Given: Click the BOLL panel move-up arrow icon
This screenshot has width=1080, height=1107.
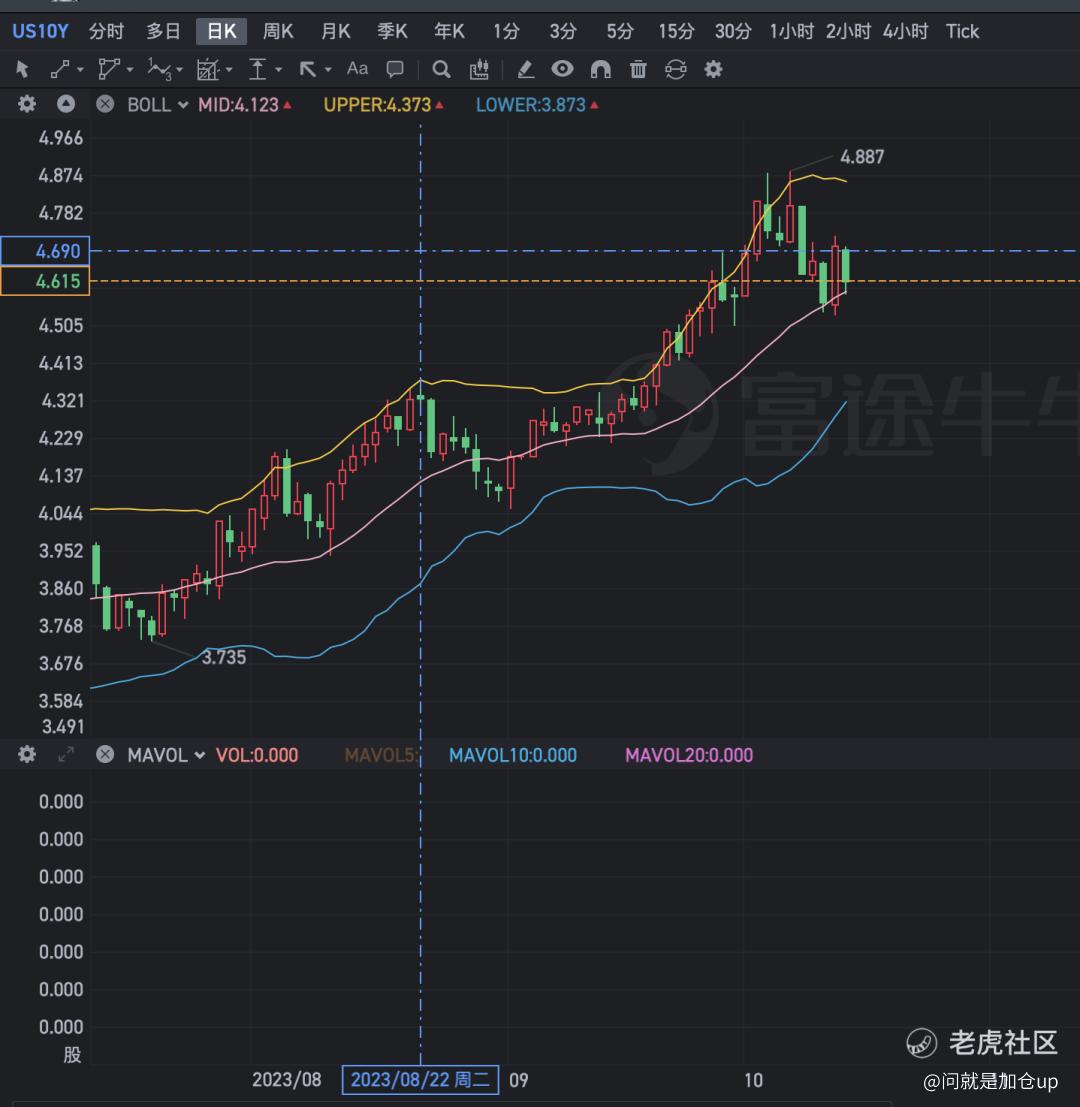Looking at the screenshot, I should (x=66, y=104).
